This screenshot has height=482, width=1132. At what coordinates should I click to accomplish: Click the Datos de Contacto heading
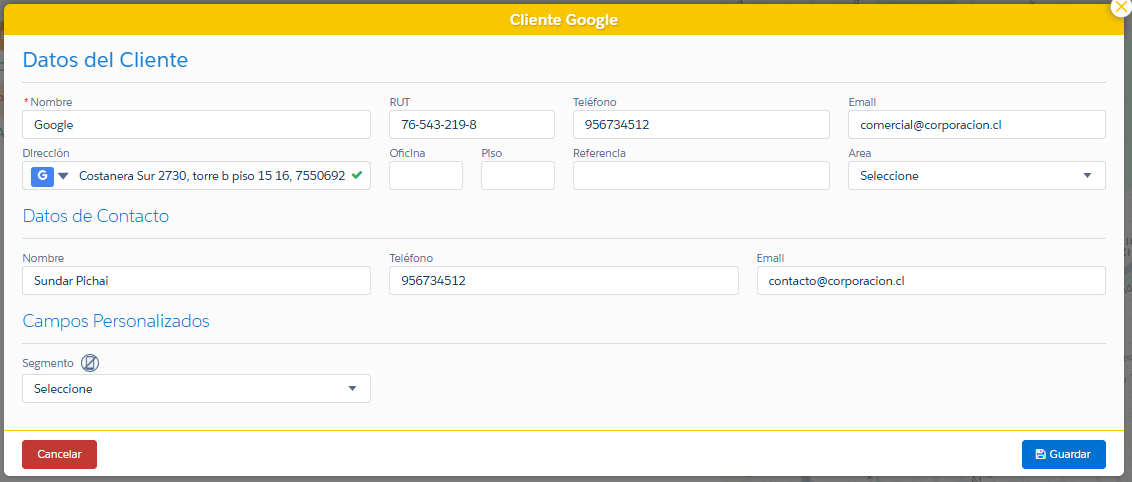tap(96, 215)
